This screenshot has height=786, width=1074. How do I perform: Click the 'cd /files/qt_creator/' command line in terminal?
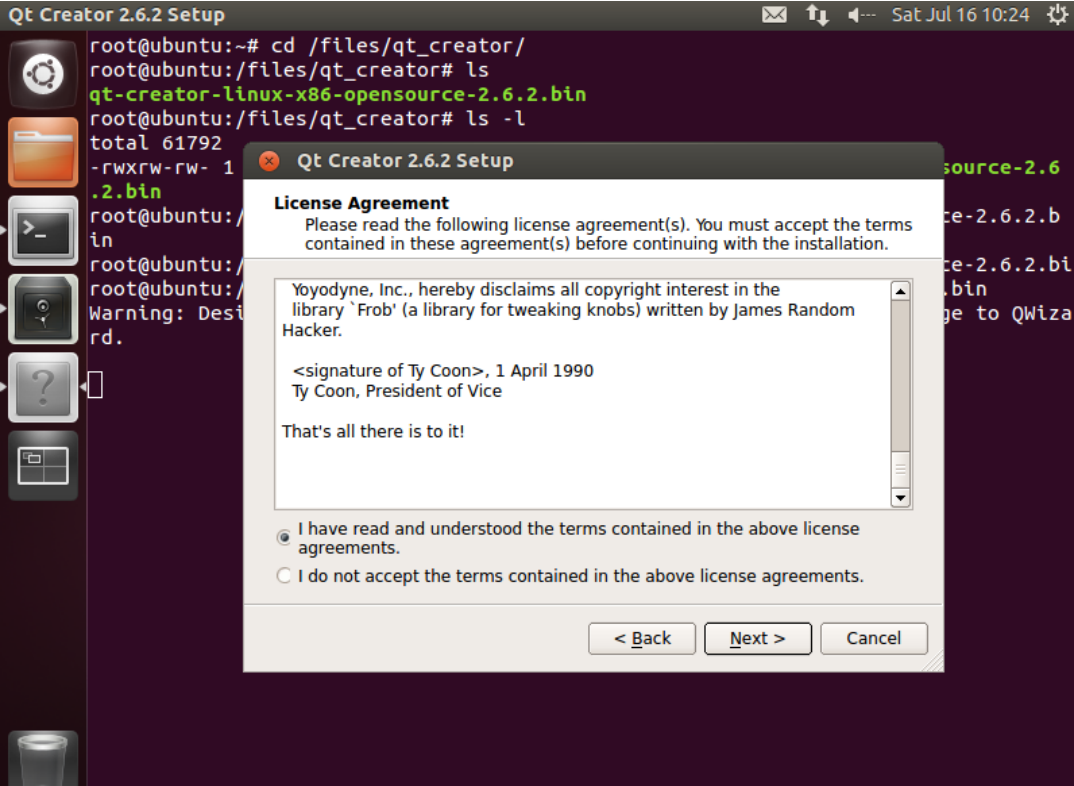point(307,46)
